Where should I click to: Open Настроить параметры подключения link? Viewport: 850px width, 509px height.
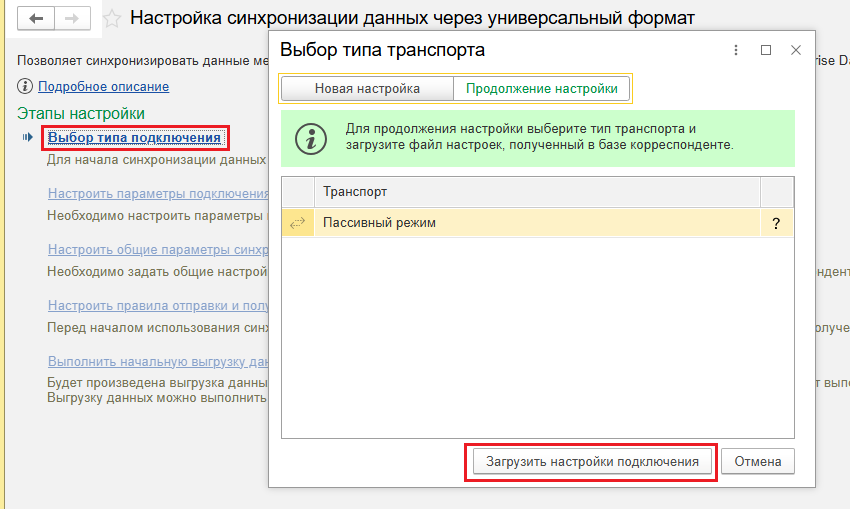158,194
